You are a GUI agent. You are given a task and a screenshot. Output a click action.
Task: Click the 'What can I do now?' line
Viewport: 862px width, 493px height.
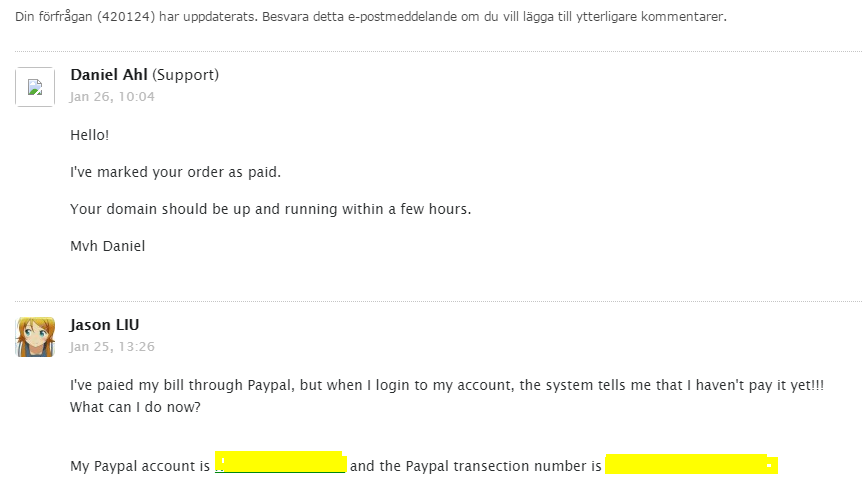tap(135, 407)
